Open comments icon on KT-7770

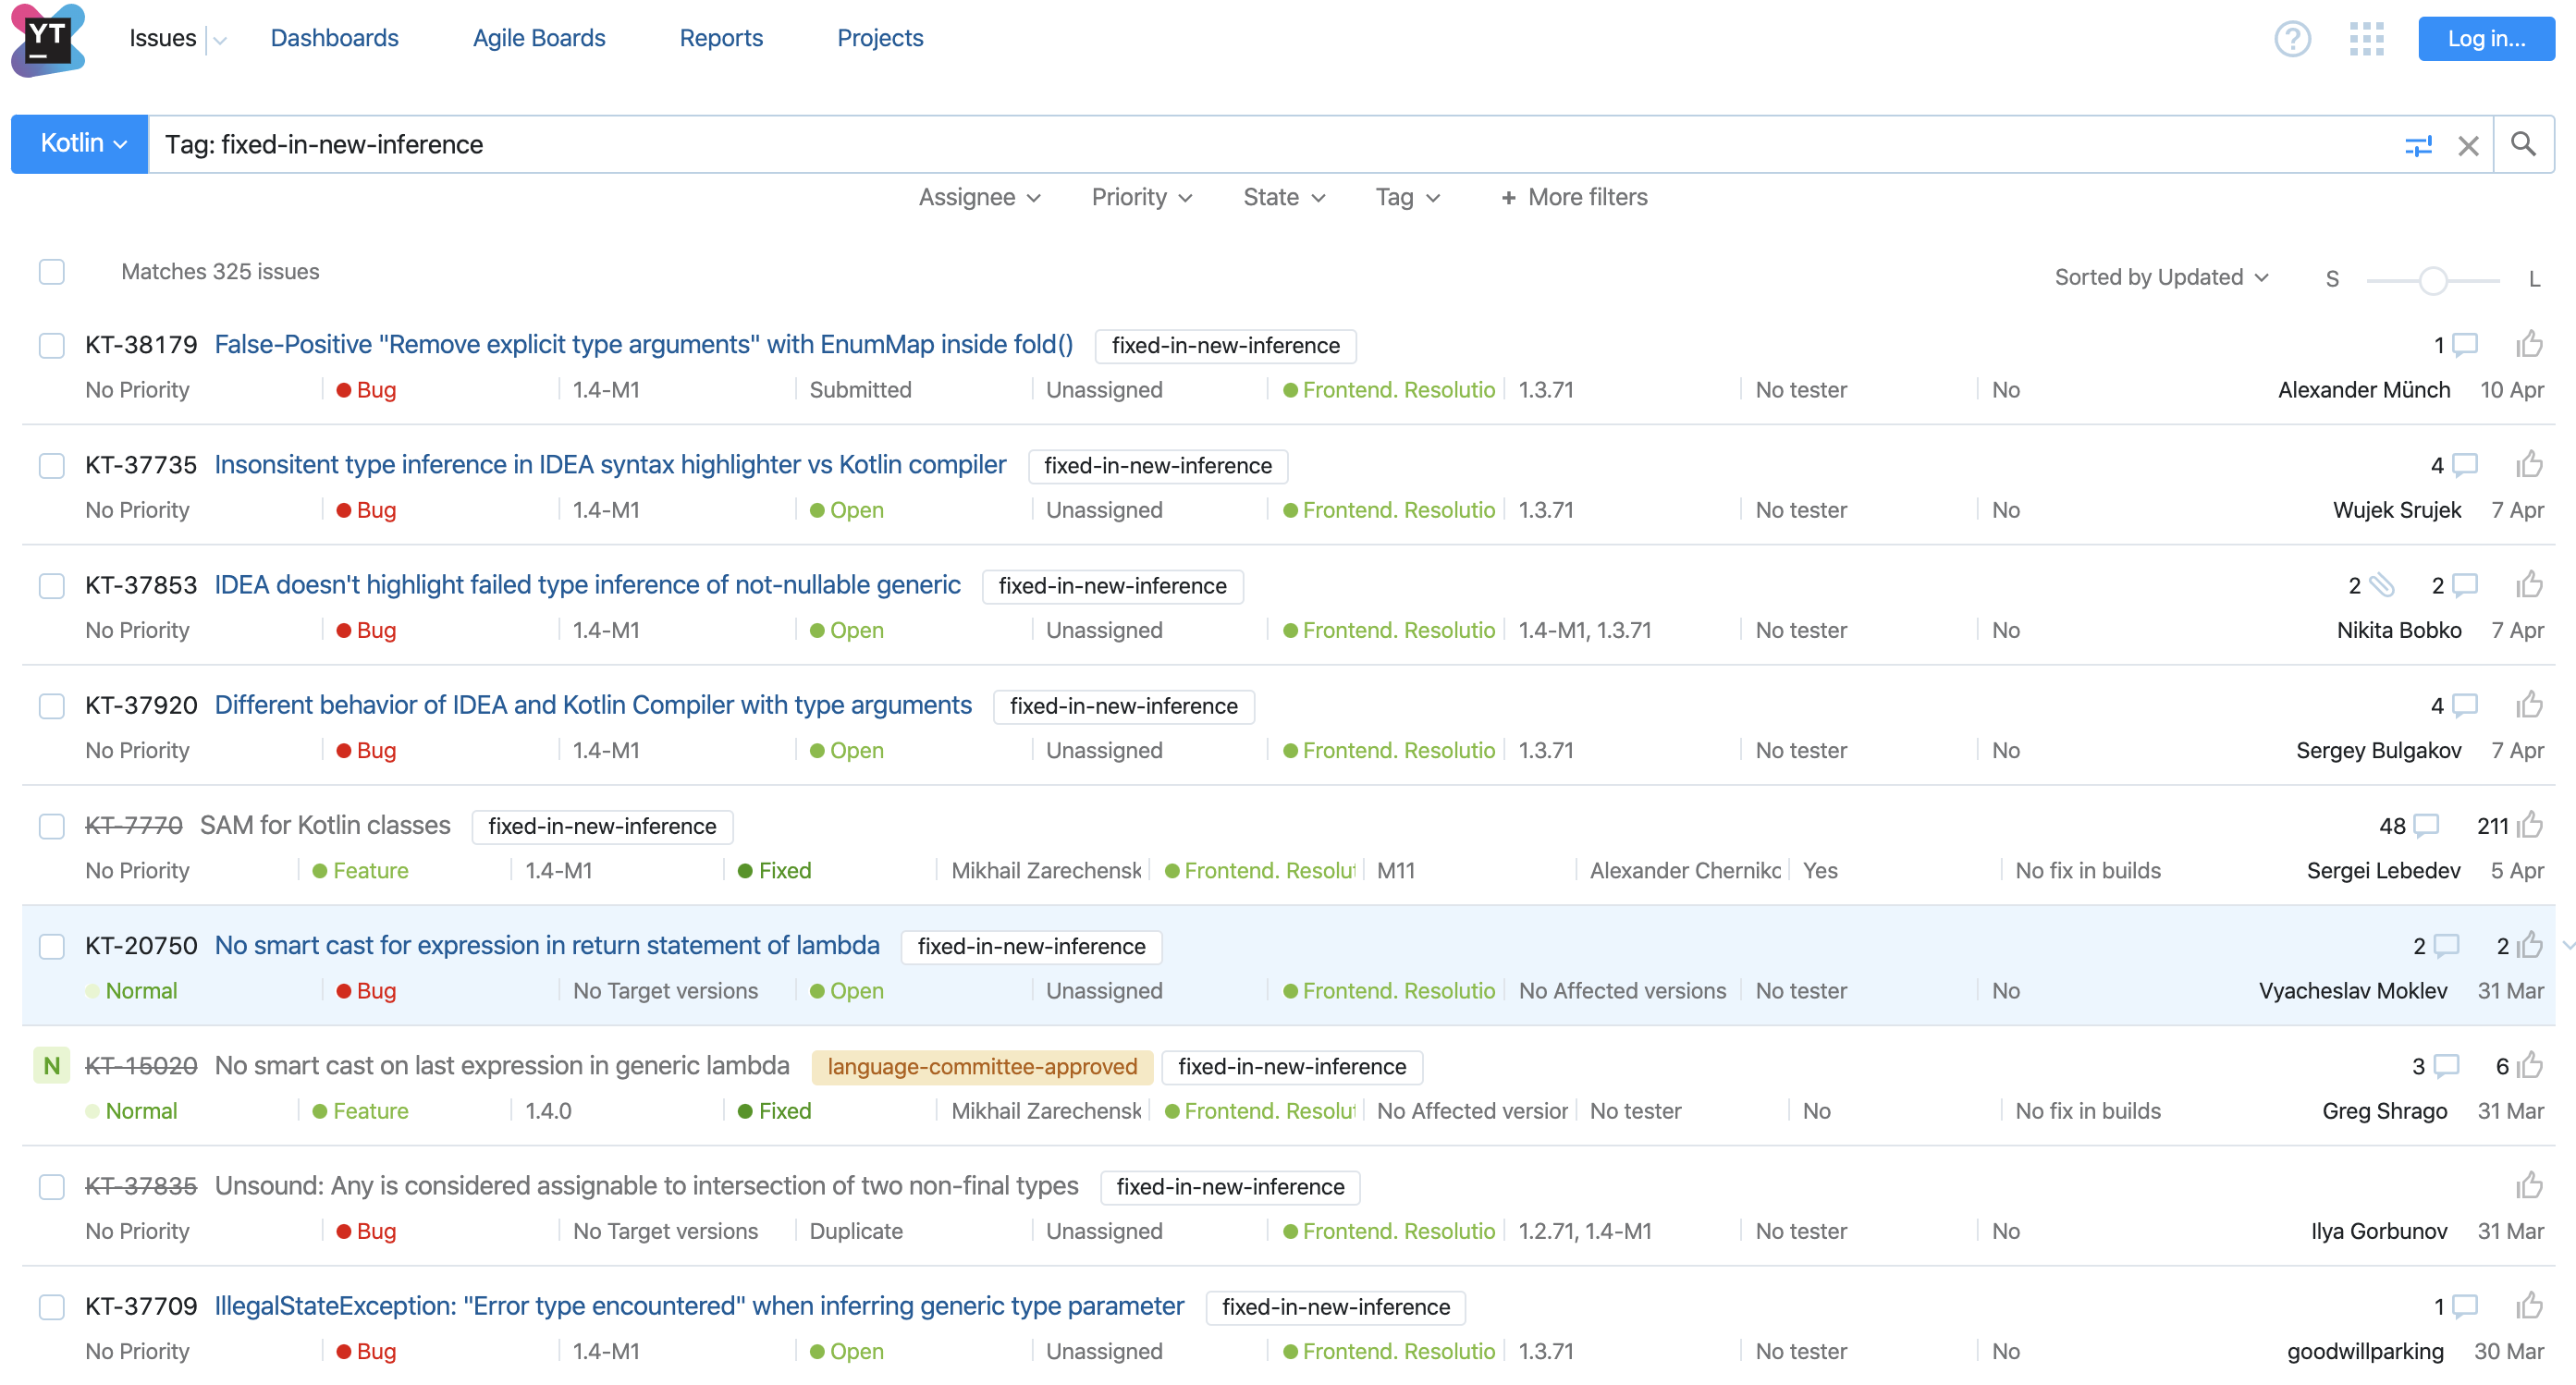coord(2426,826)
